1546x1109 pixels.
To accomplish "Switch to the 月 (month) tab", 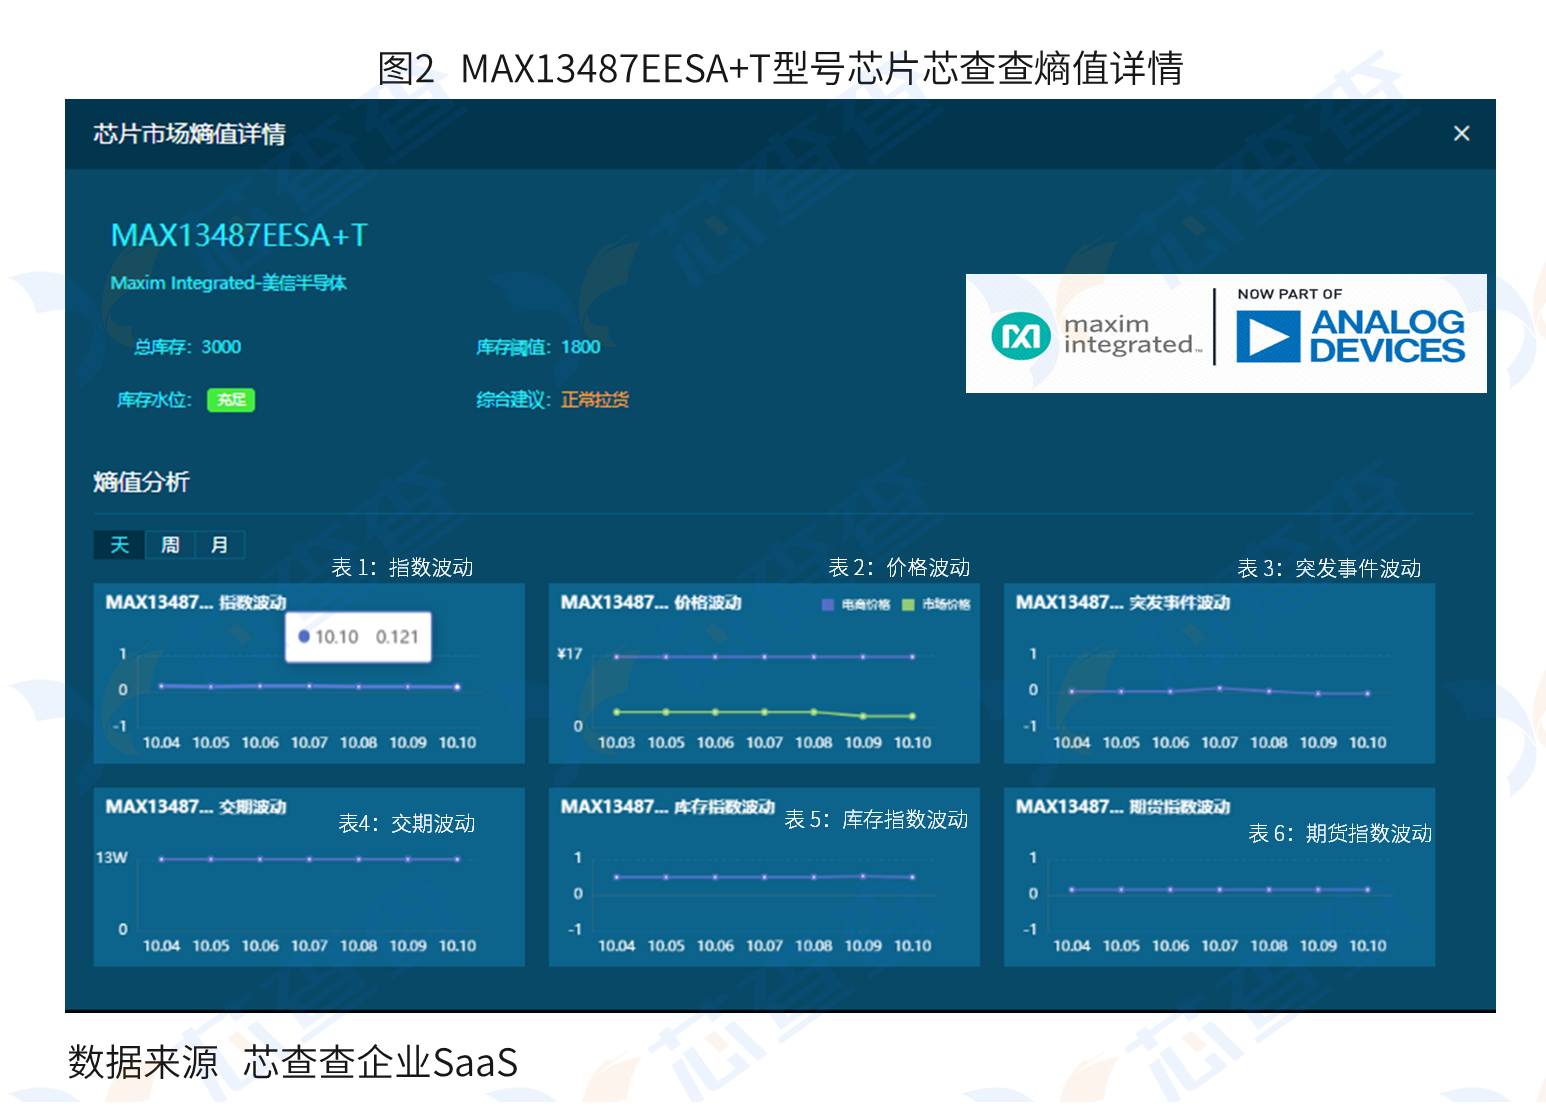I will tap(220, 545).
